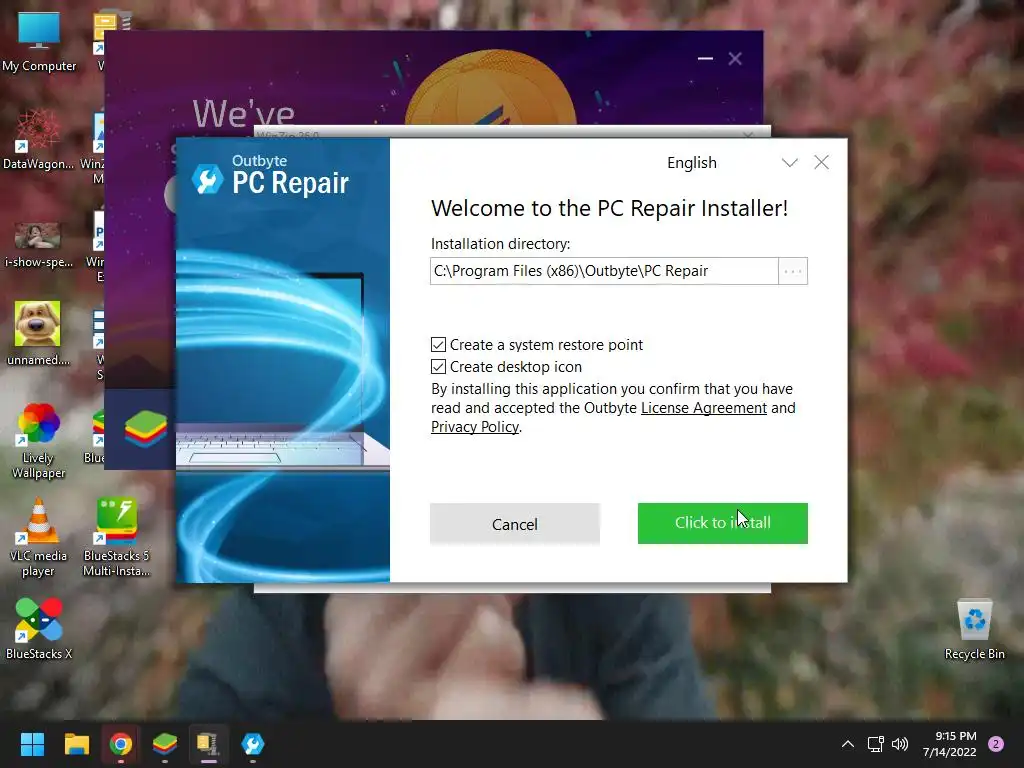1024x768 pixels.
Task: Switch to WinZip taskbar icon
Action: 208,744
